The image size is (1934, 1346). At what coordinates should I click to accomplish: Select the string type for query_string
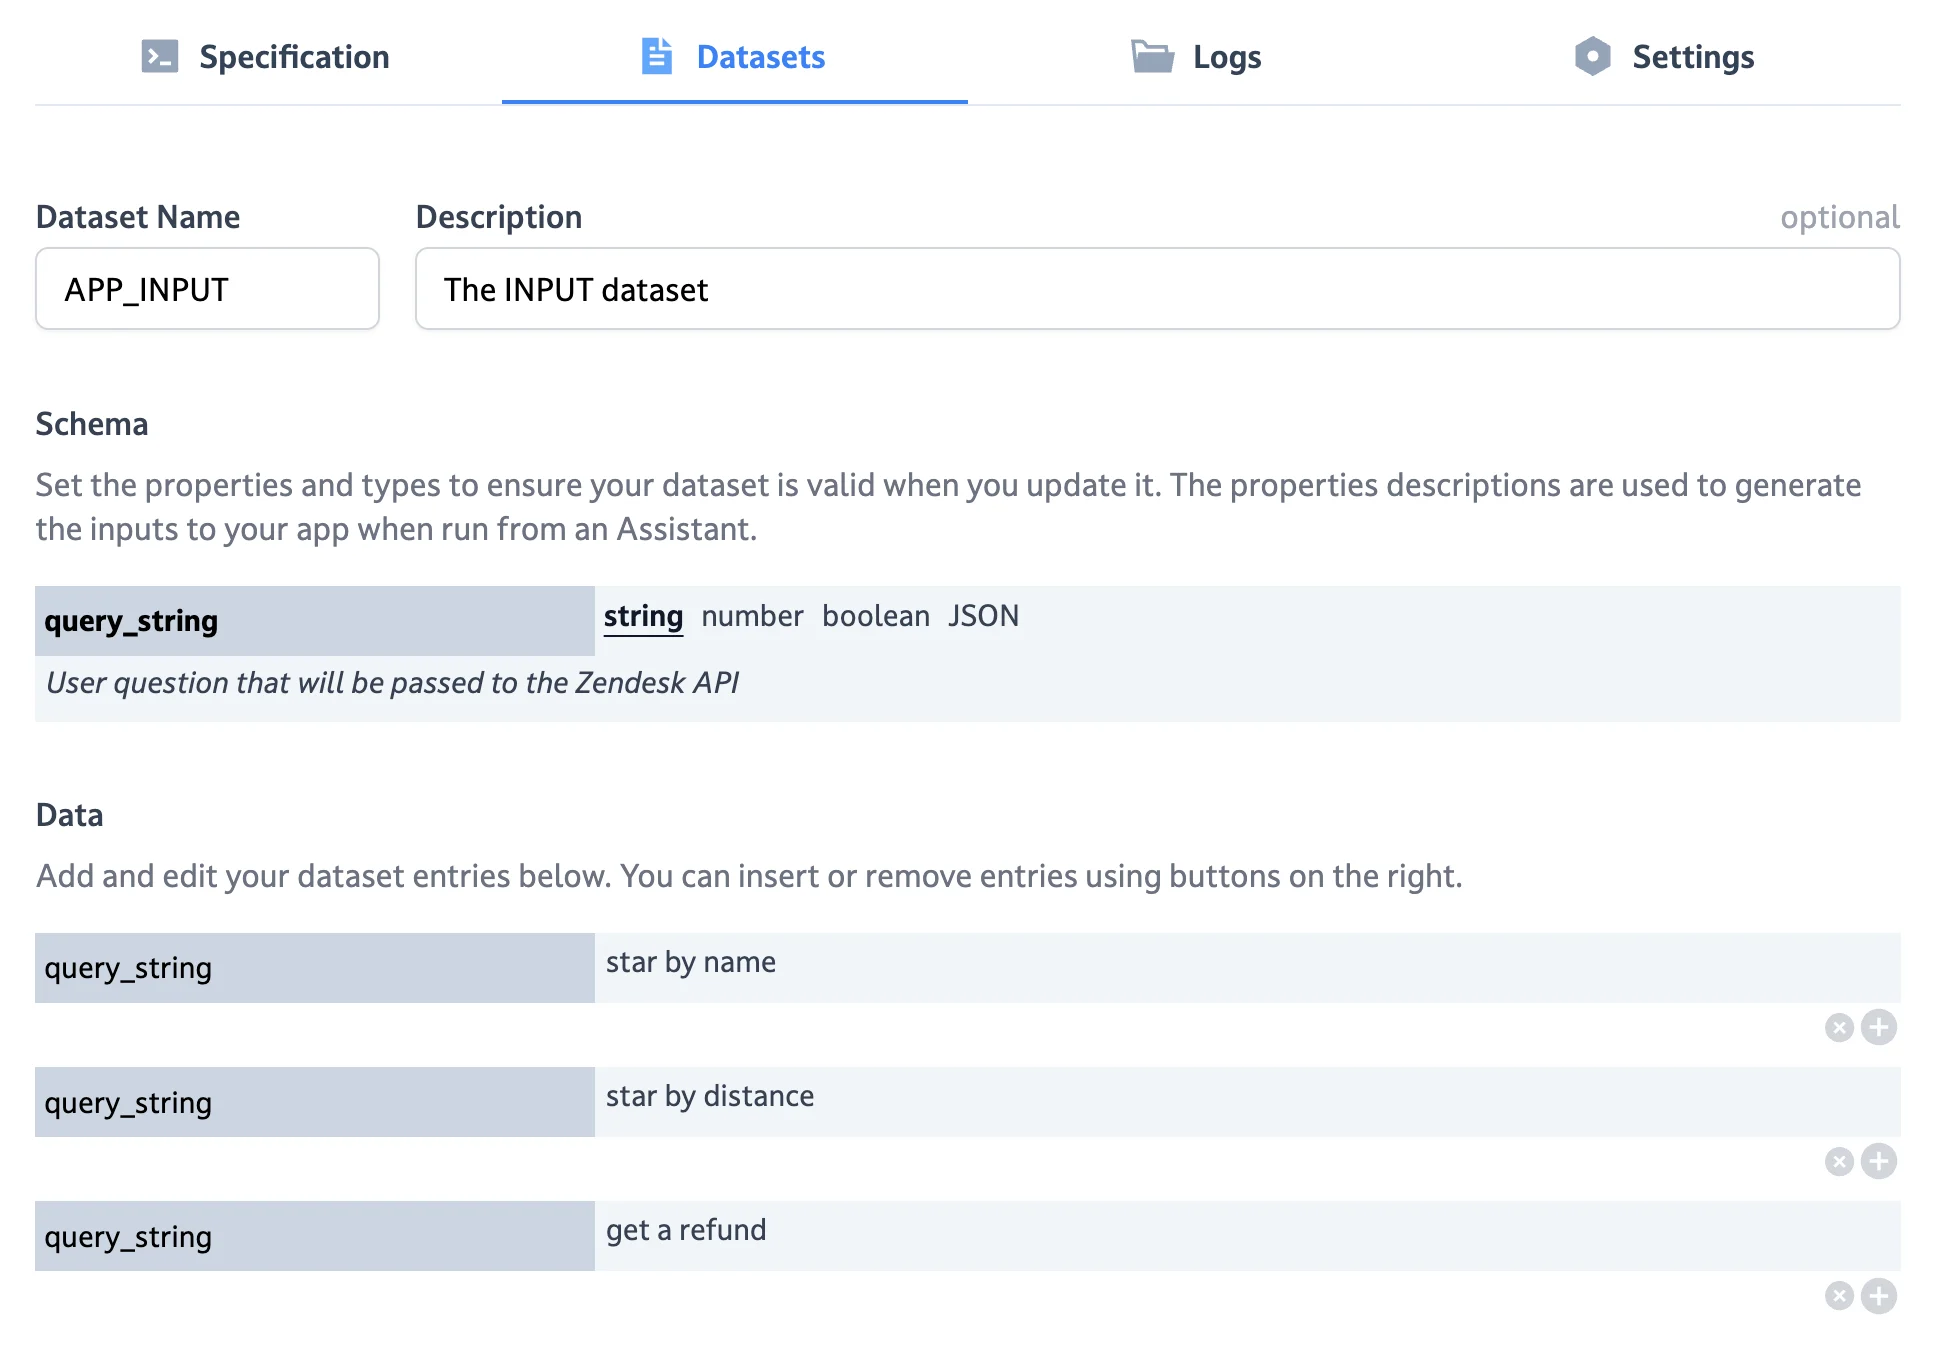[x=643, y=616]
